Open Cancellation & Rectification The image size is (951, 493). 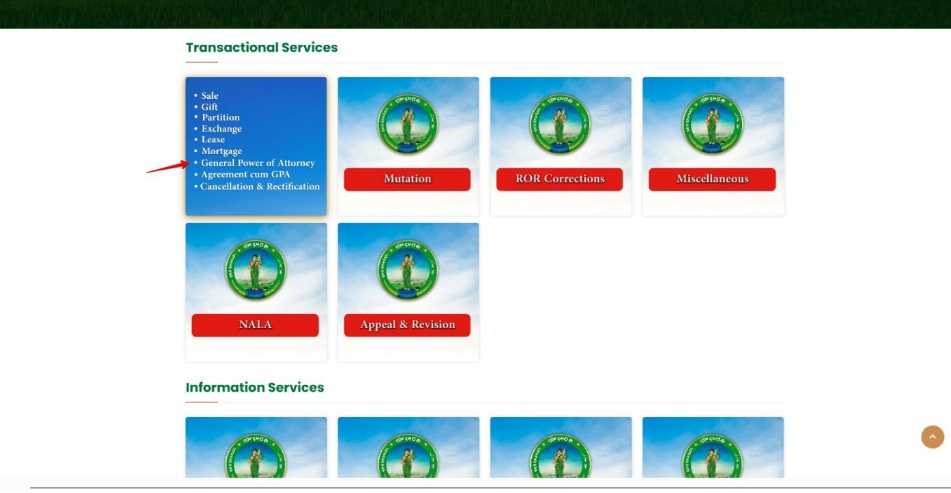coord(260,186)
